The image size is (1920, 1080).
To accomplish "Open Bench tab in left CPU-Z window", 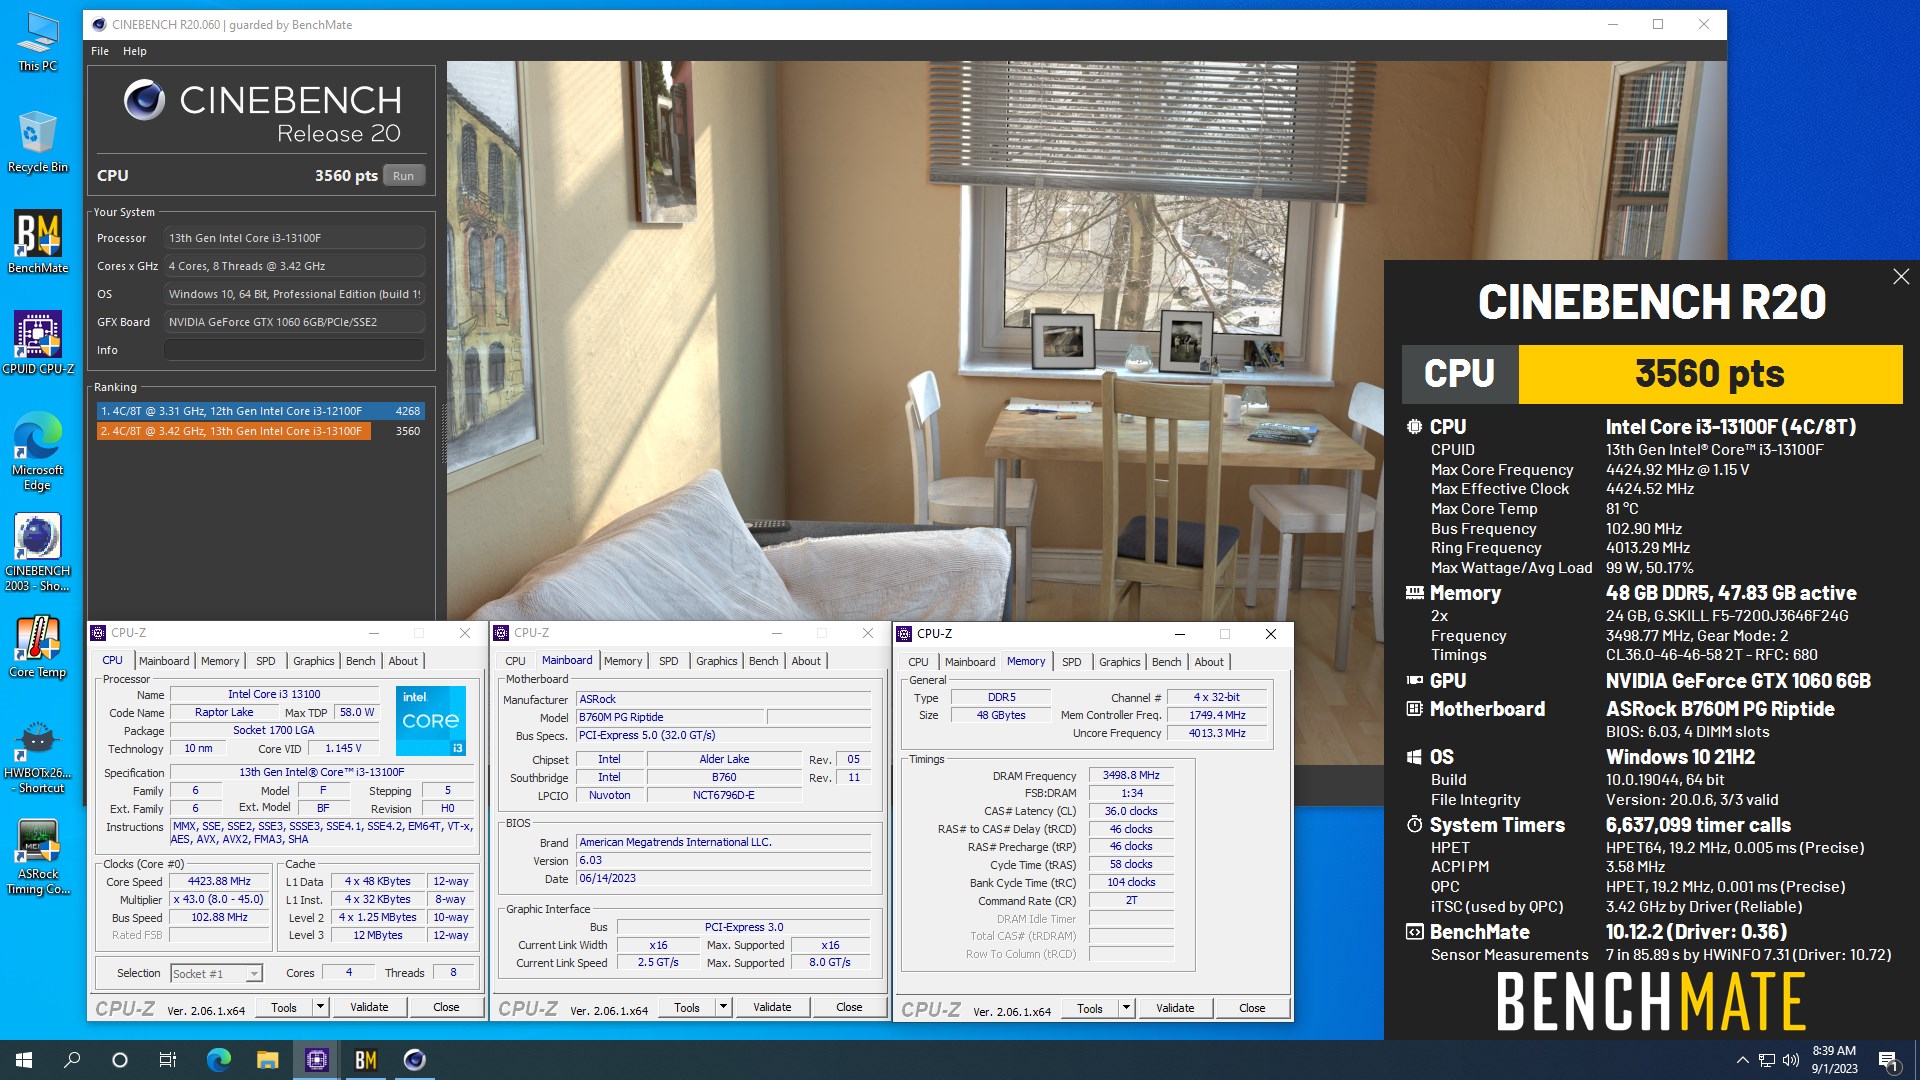I will point(361,661).
